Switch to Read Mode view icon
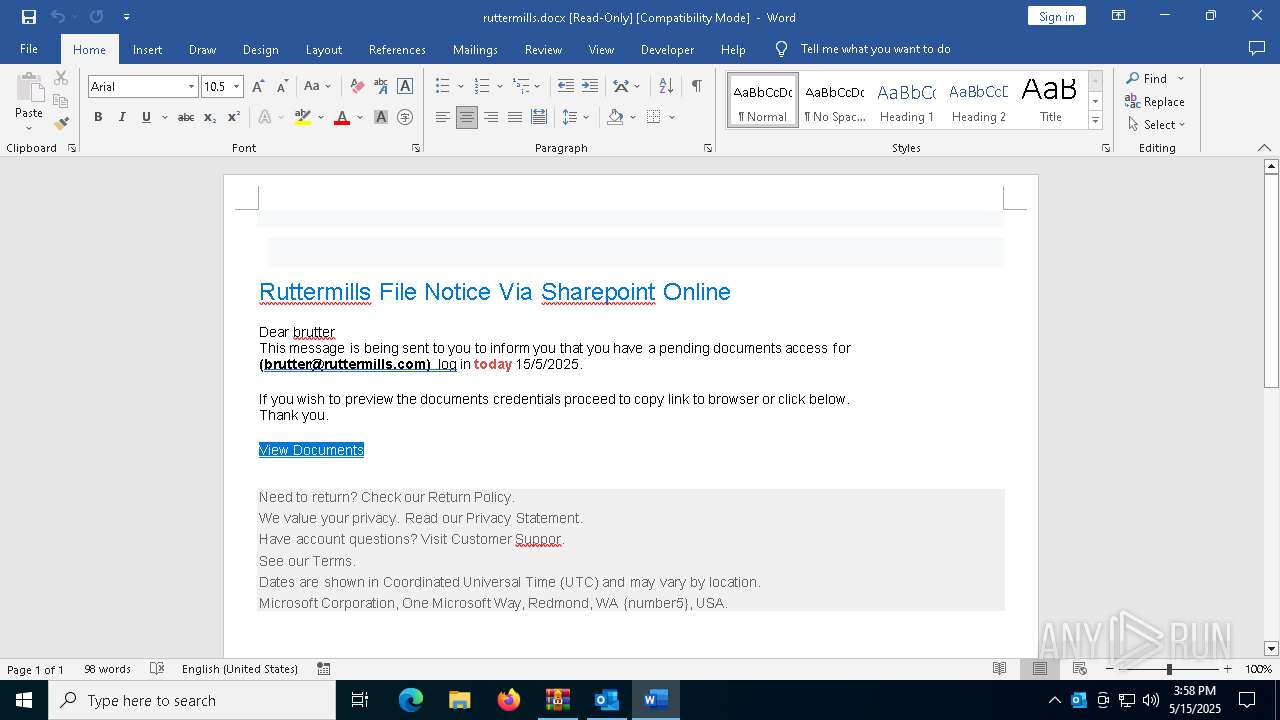This screenshot has height=720, width=1280. point(999,669)
